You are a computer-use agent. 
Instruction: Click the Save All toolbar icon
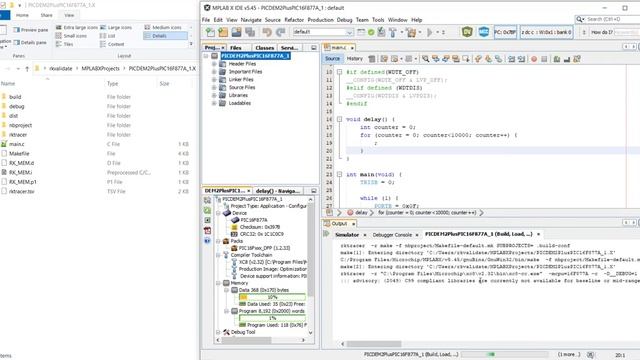[x=250, y=32]
